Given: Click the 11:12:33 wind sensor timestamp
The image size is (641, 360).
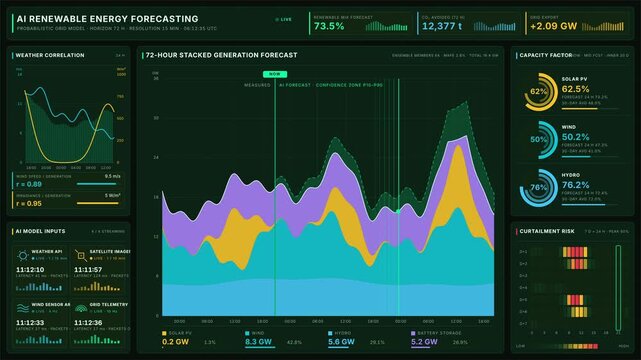Looking at the screenshot, I should click(x=30, y=322).
